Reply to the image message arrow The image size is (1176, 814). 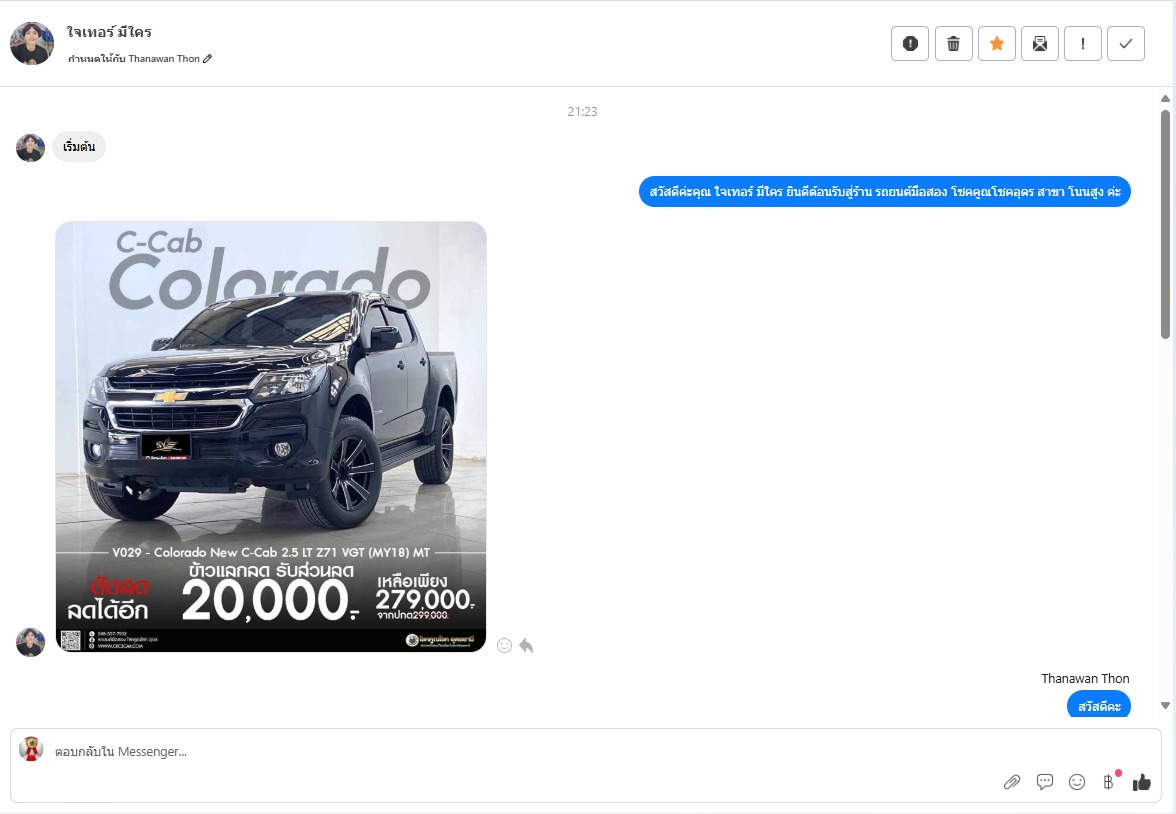pyautogui.click(x=526, y=645)
